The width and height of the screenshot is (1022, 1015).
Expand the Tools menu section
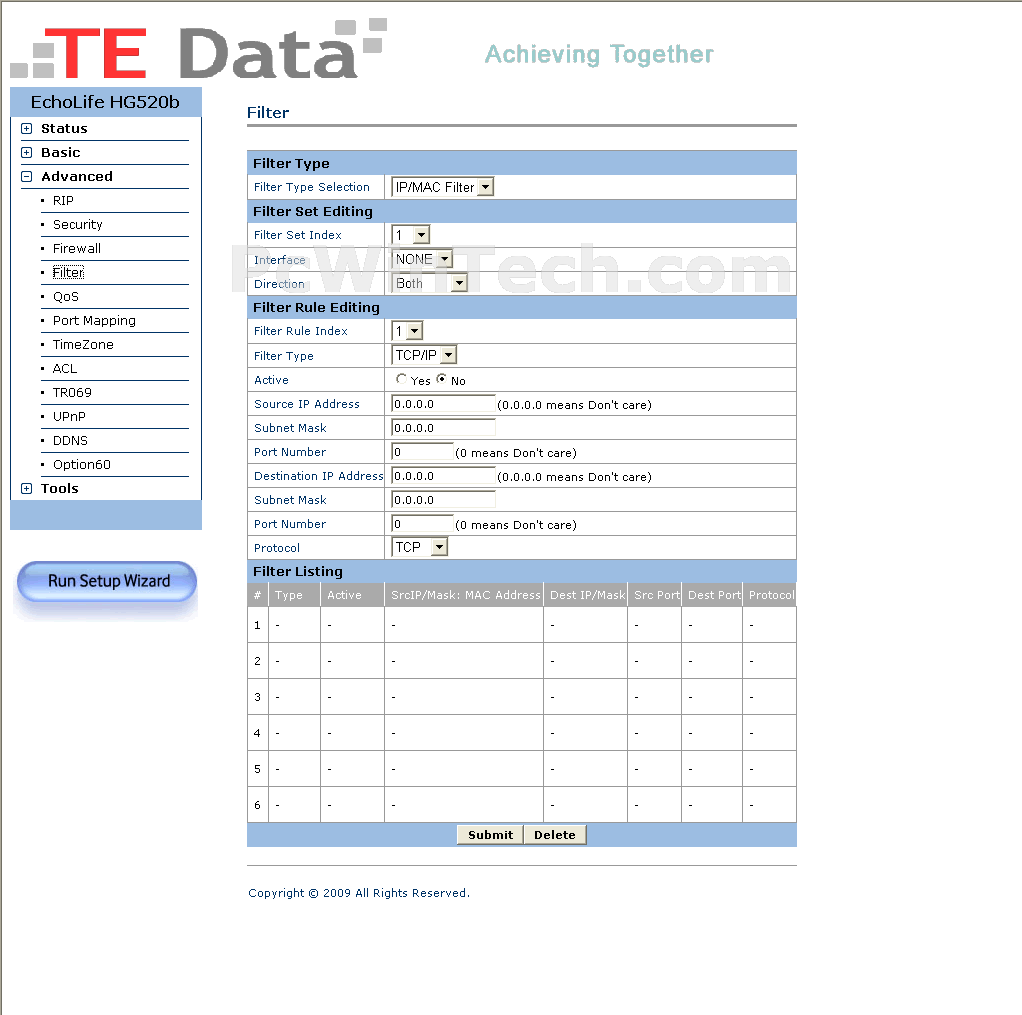26,489
